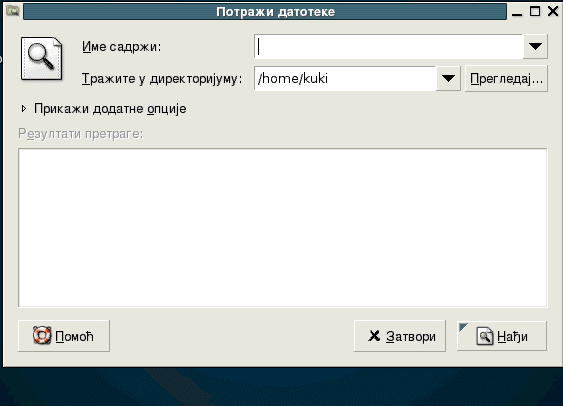
Task: Open the Име садржи history dropdown arrow
Action: 535,46
